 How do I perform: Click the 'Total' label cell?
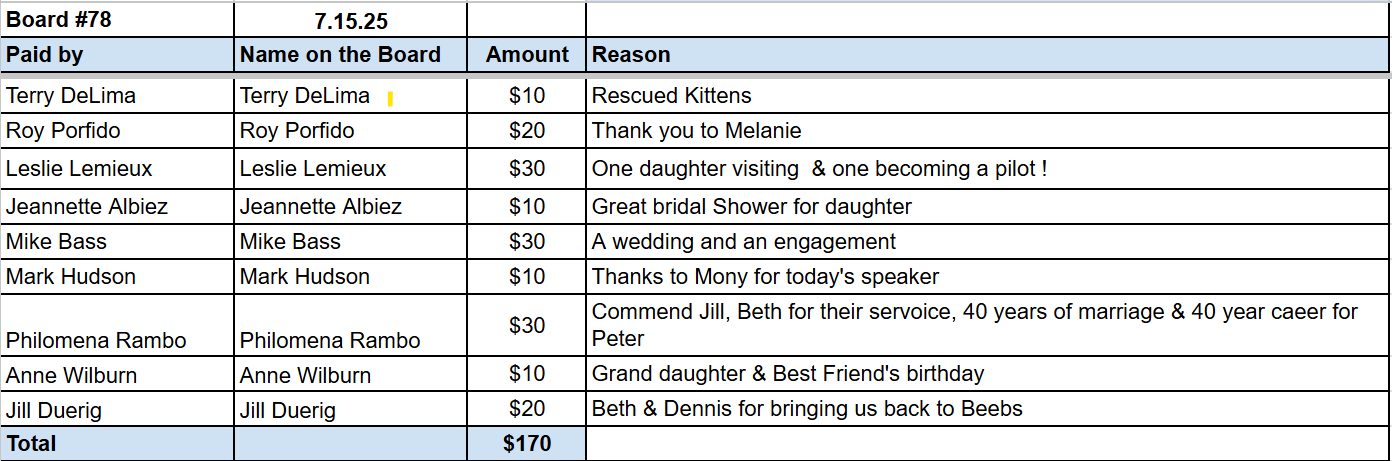pyautogui.click(x=32, y=444)
